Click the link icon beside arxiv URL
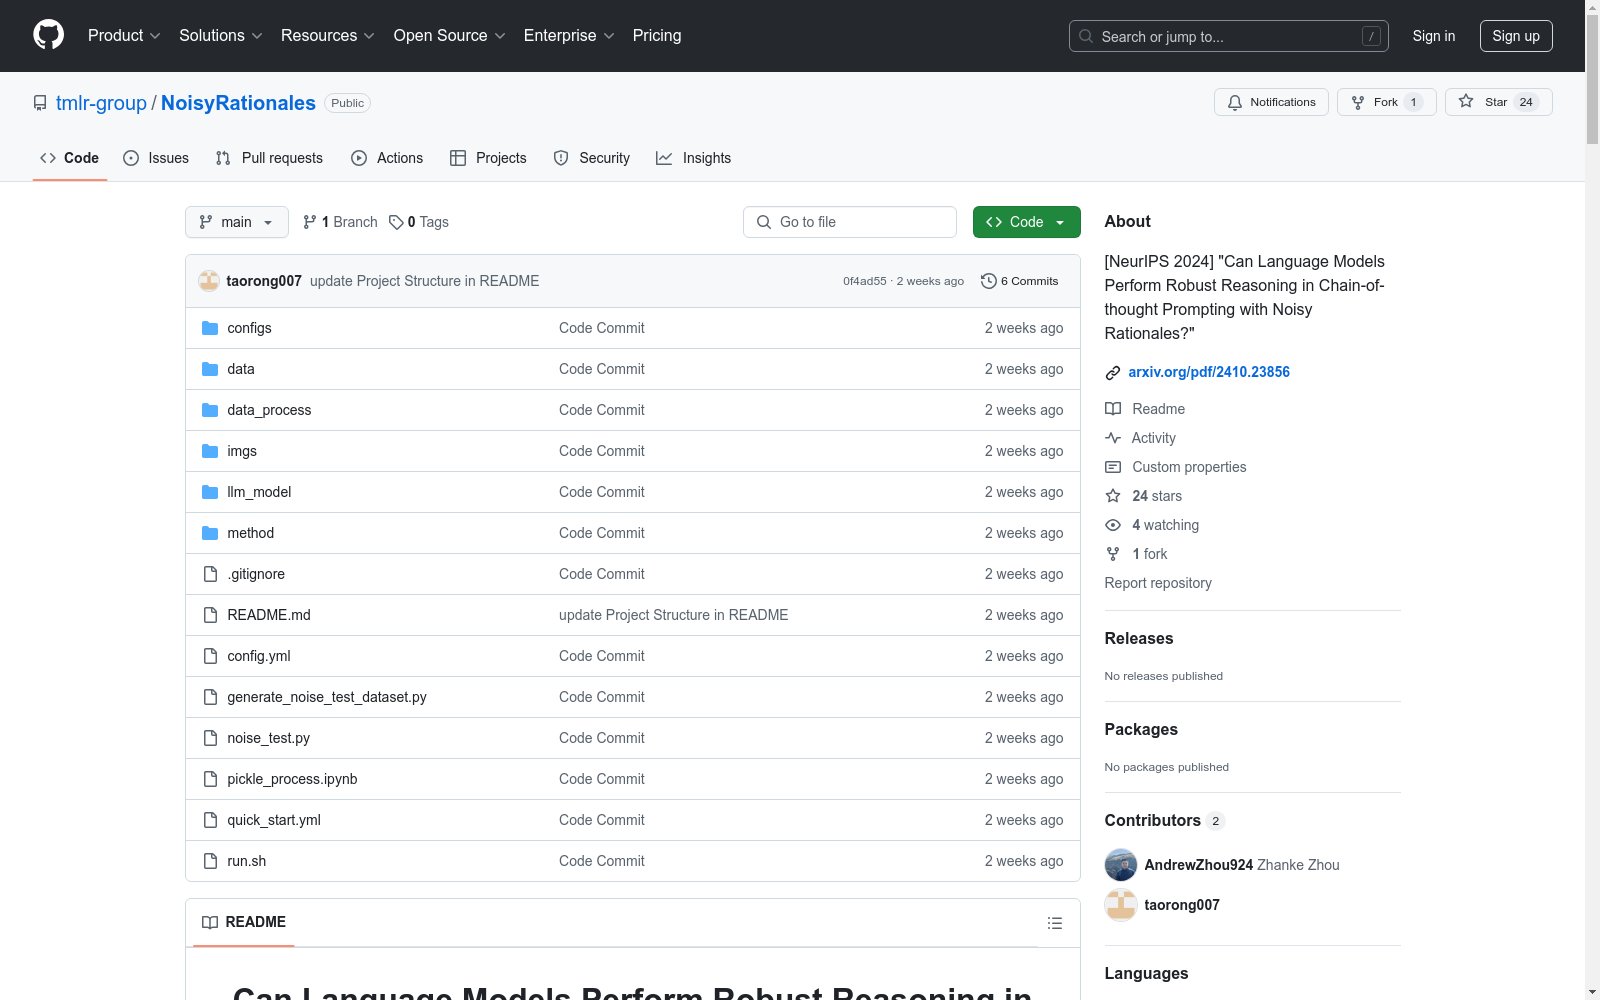 1113,373
